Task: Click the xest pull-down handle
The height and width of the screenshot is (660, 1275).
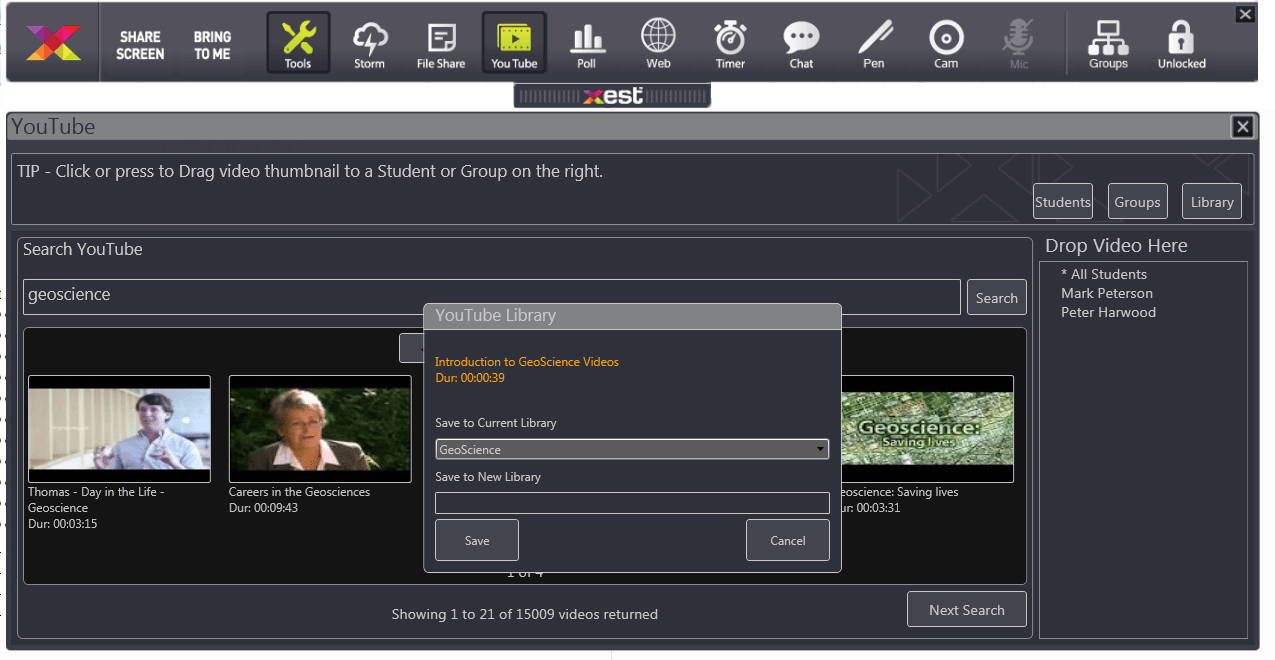Action: pyautogui.click(x=612, y=96)
